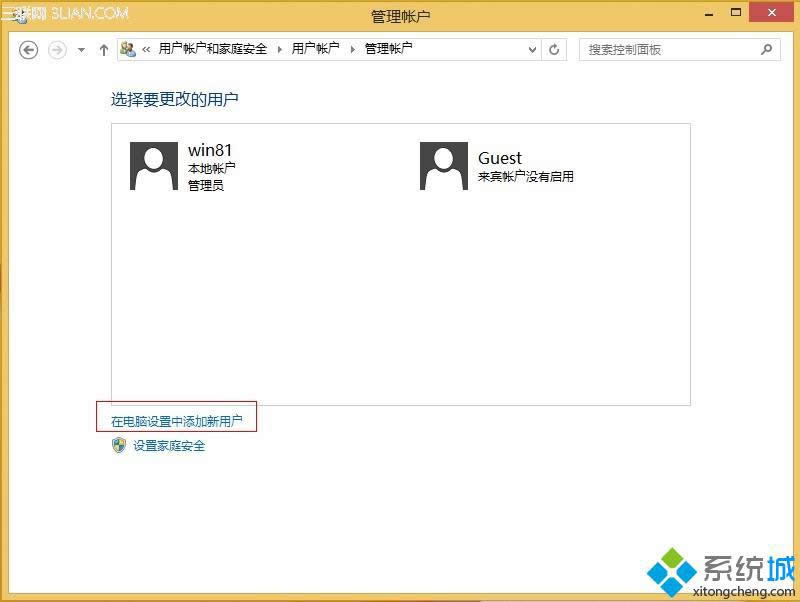Expand the « breadcrumb overflow chevron
The height and width of the screenshot is (602, 800).
tap(147, 49)
